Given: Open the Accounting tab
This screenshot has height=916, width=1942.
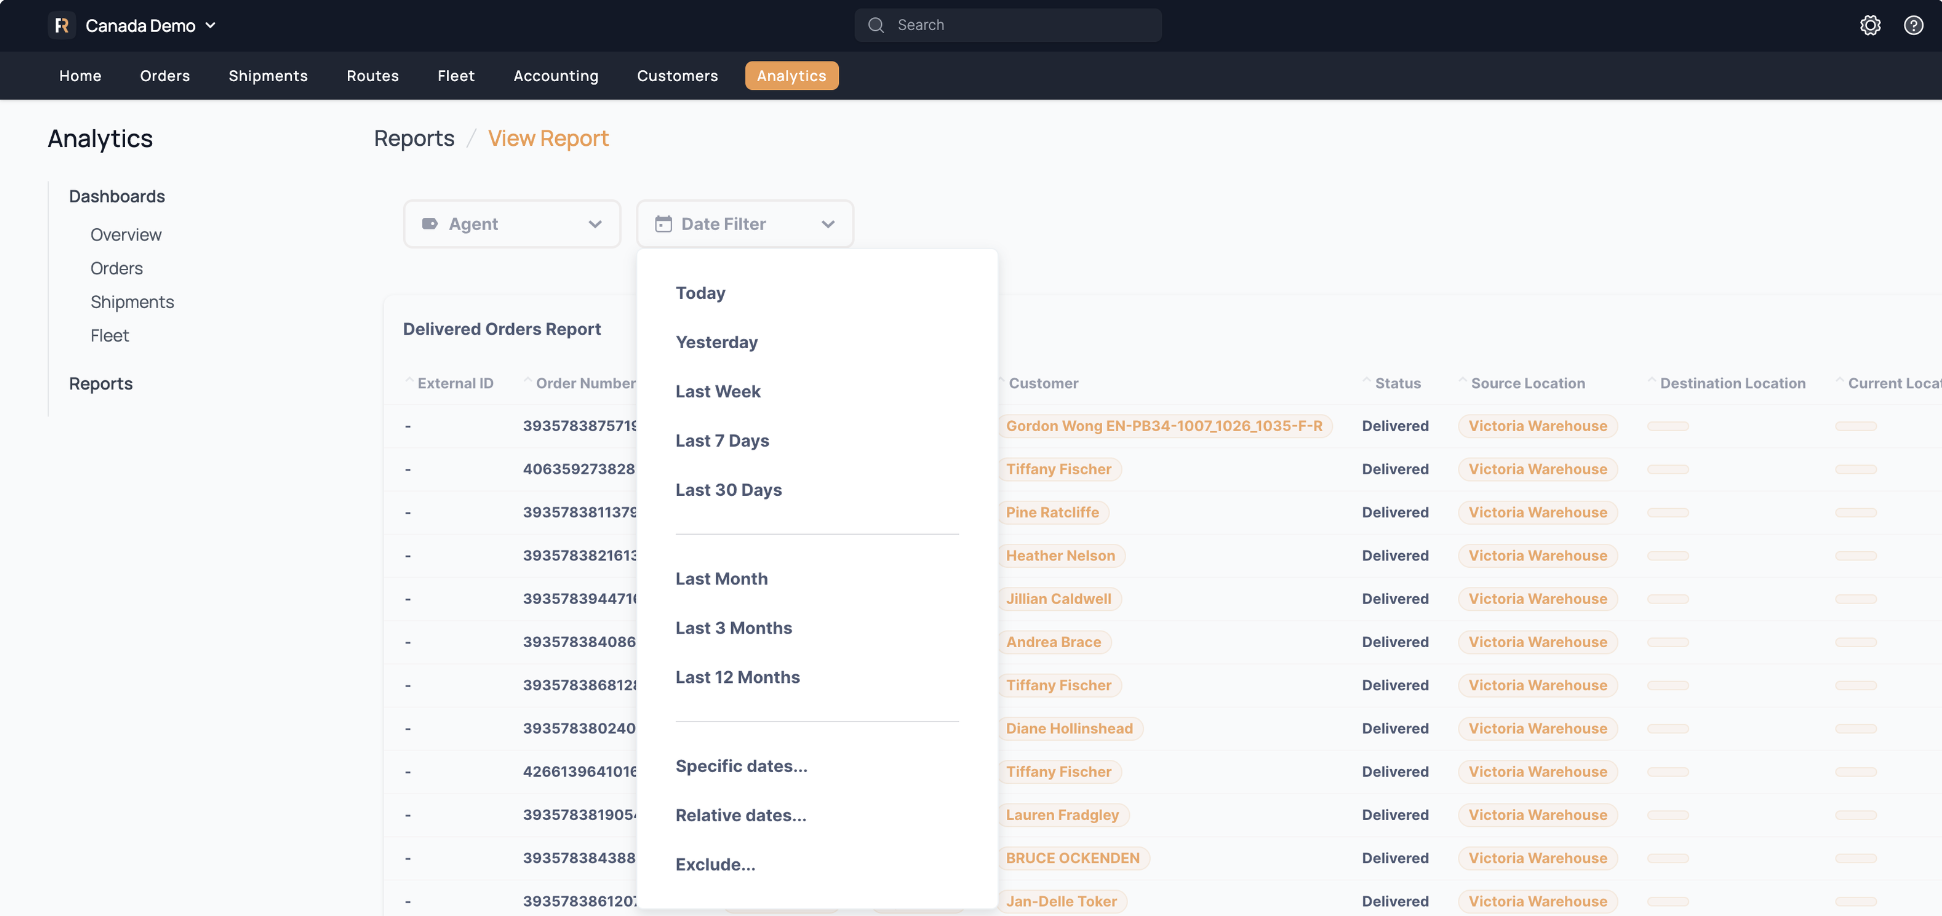Looking at the screenshot, I should tap(555, 76).
